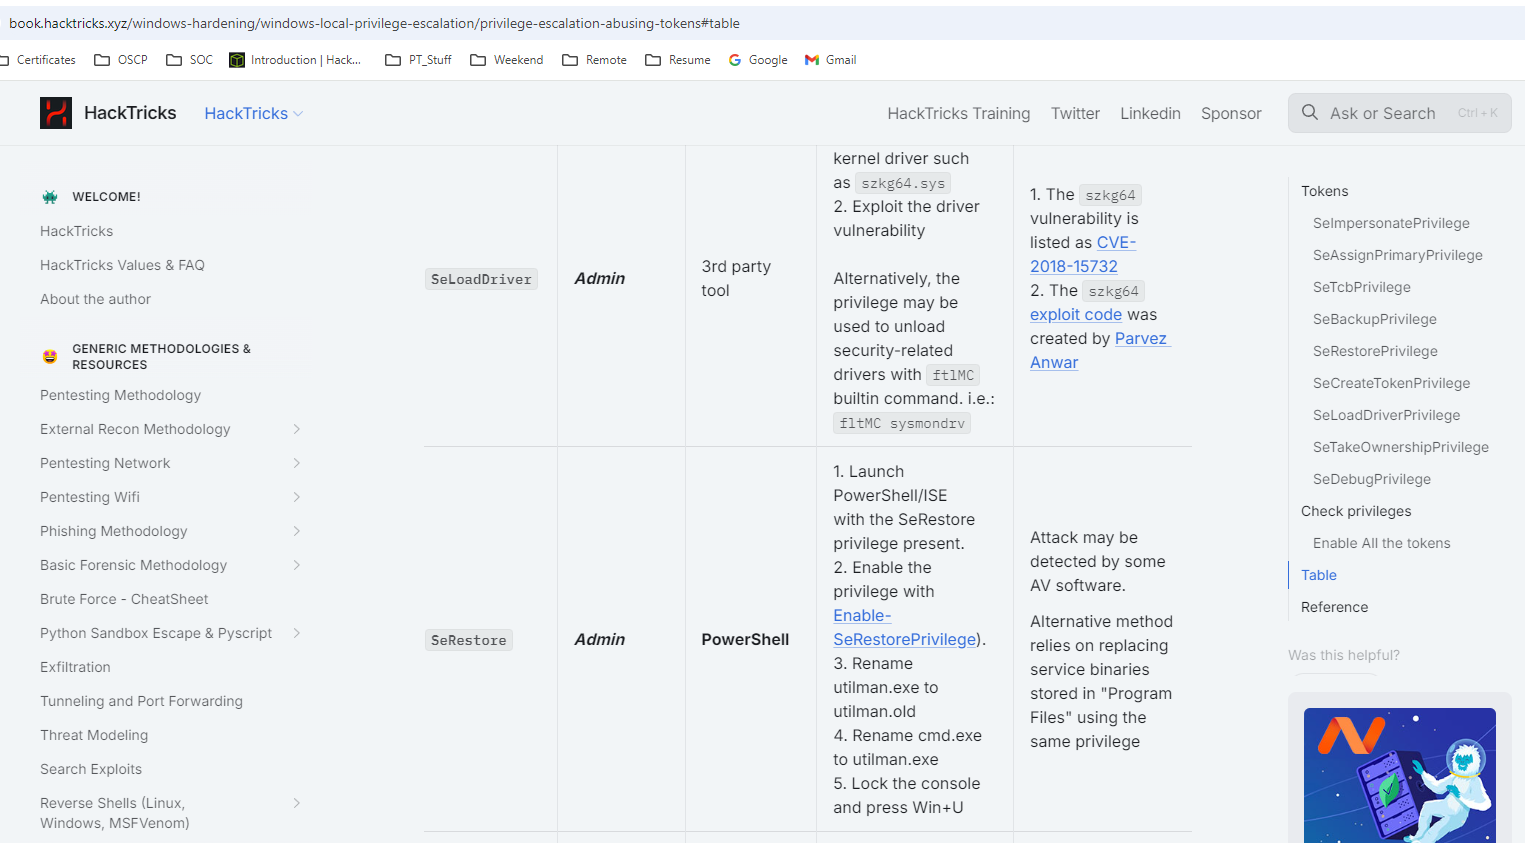1525x843 pixels.
Task: Open Enable-SeRestorePrivilege link
Action: [x=905, y=627]
